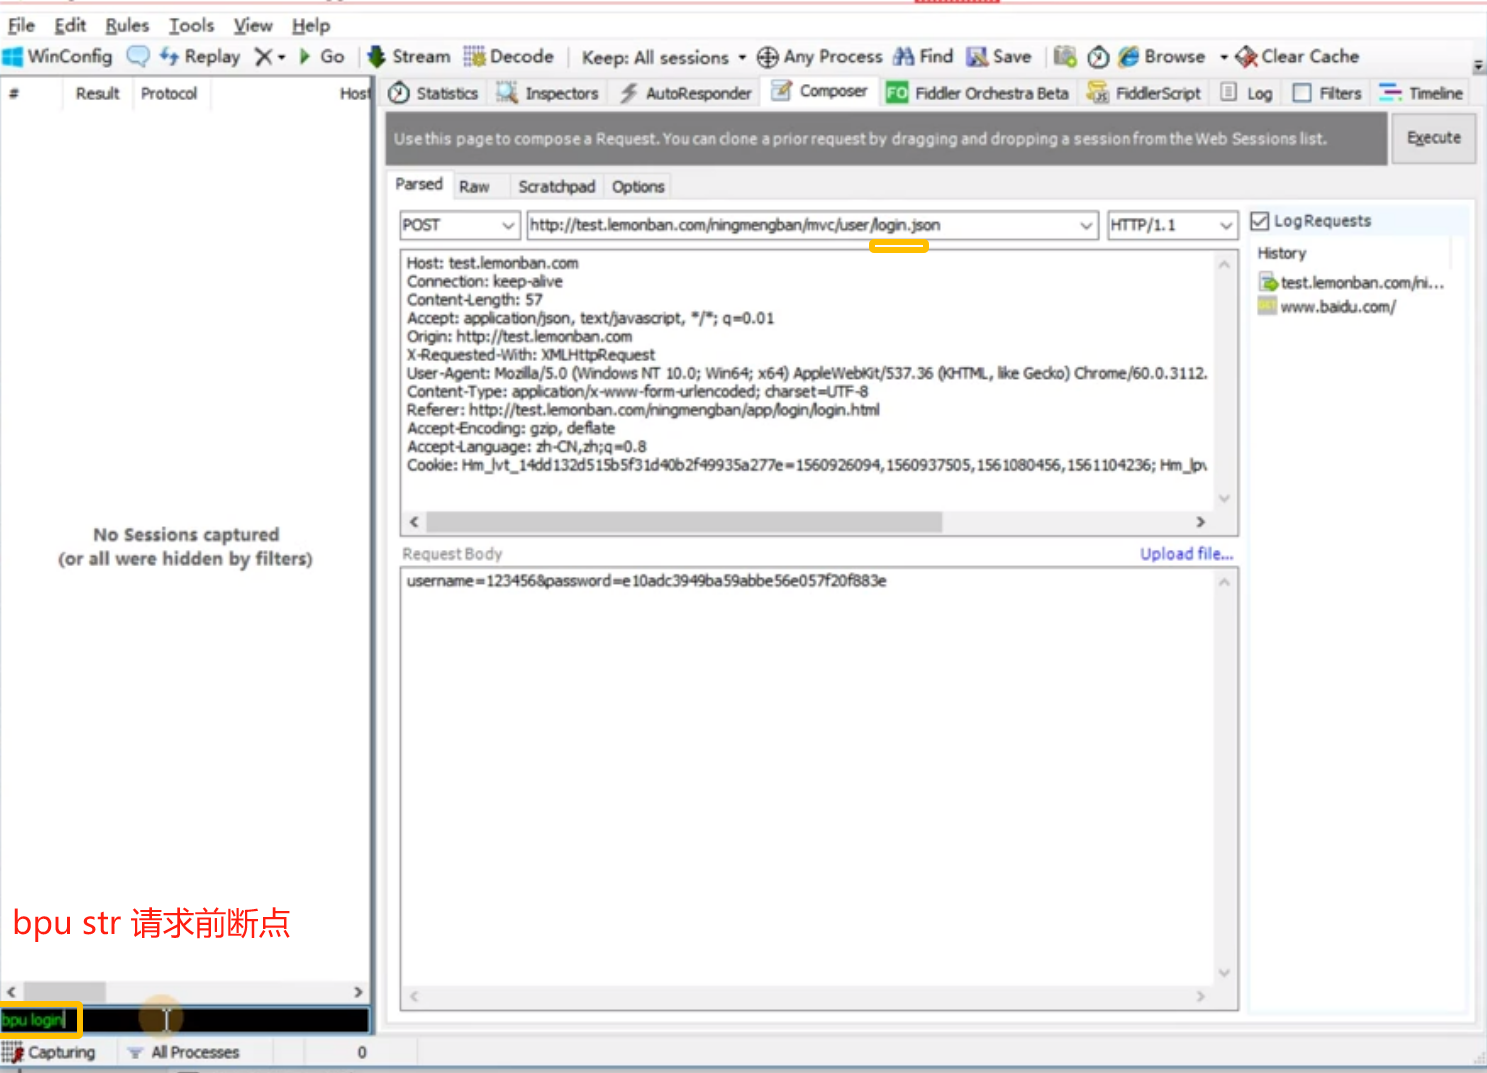This screenshot has height=1073, width=1487.
Task: Open the Log tab
Action: click(1247, 93)
